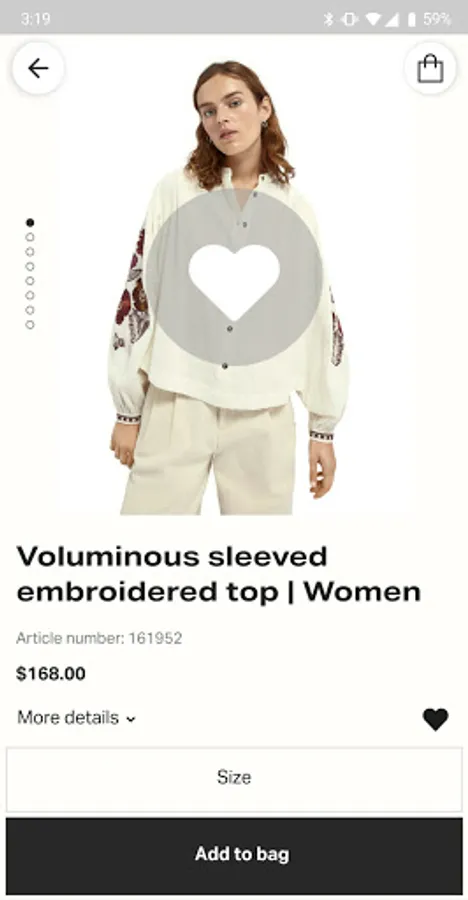468x900 pixels.
Task: Toggle the black heart wishlist icon
Action: tap(436, 719)
